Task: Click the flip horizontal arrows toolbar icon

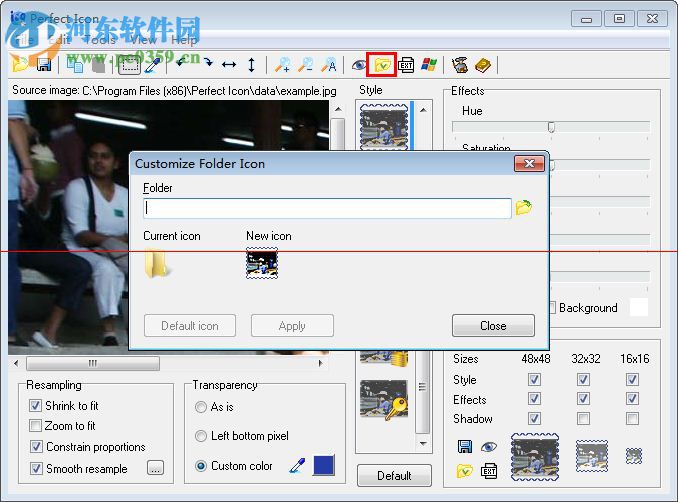Action: pyautogui.click(x=228, y=65)
